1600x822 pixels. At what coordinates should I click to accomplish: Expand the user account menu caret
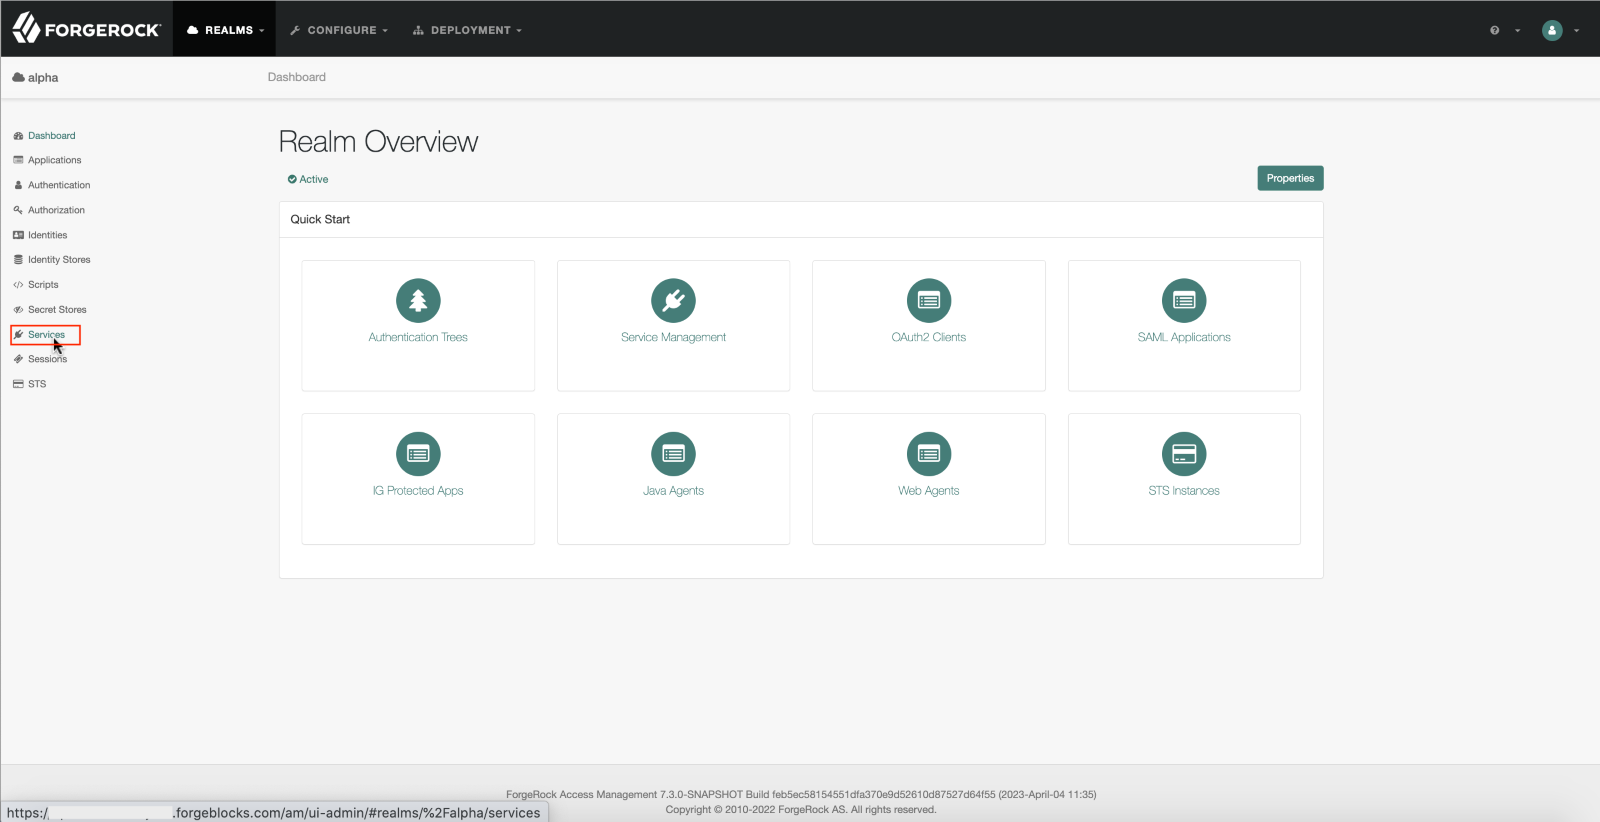(x=1576, y=31)
